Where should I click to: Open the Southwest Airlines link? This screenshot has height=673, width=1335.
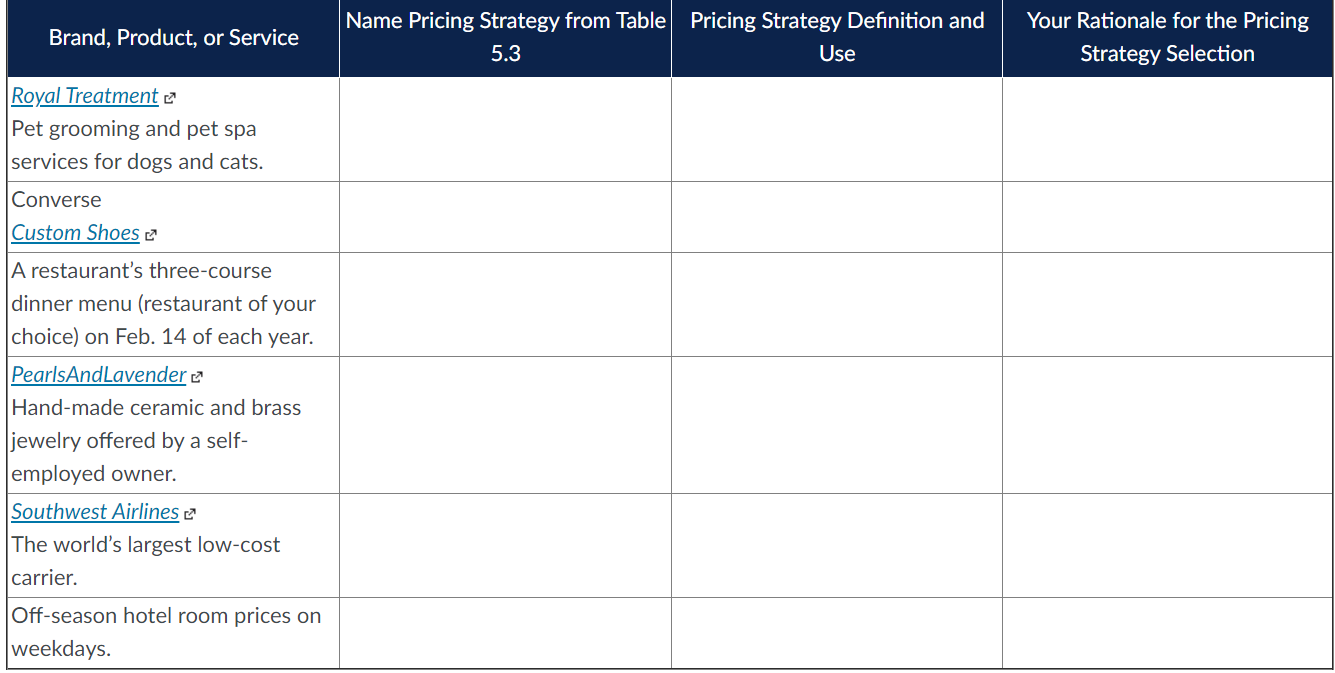tap(95, 512)
